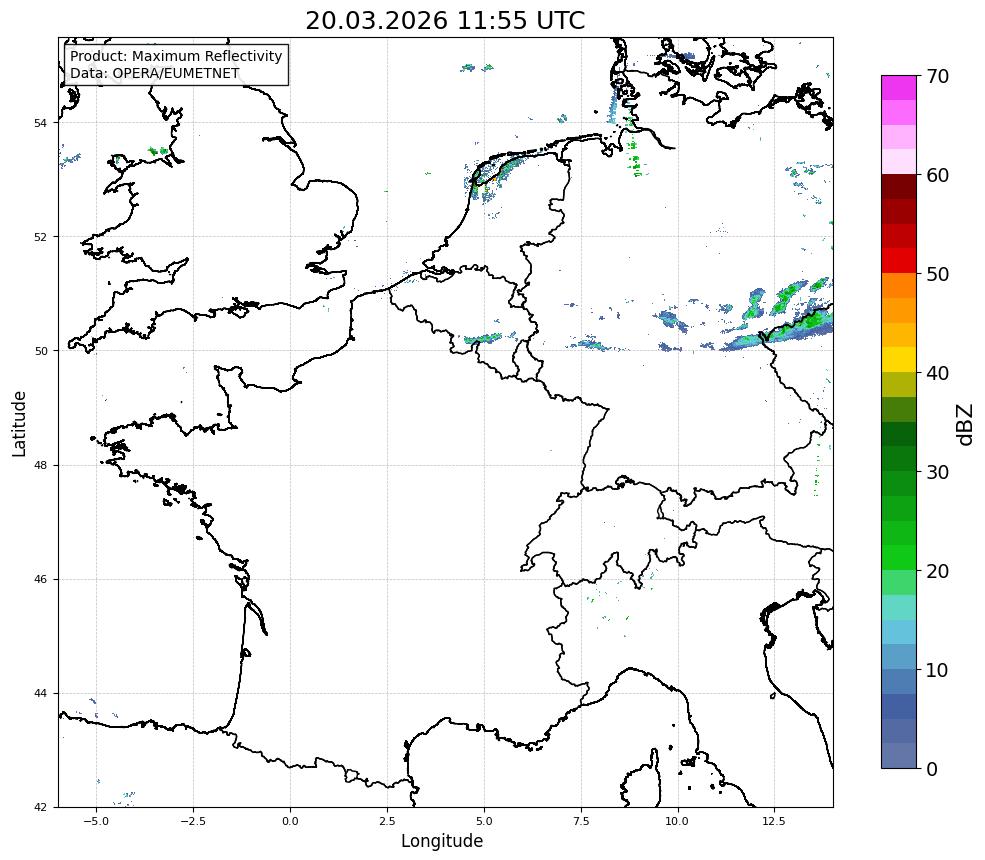
Task: Click longitude tick label 5.0
Action: (484, 821)
